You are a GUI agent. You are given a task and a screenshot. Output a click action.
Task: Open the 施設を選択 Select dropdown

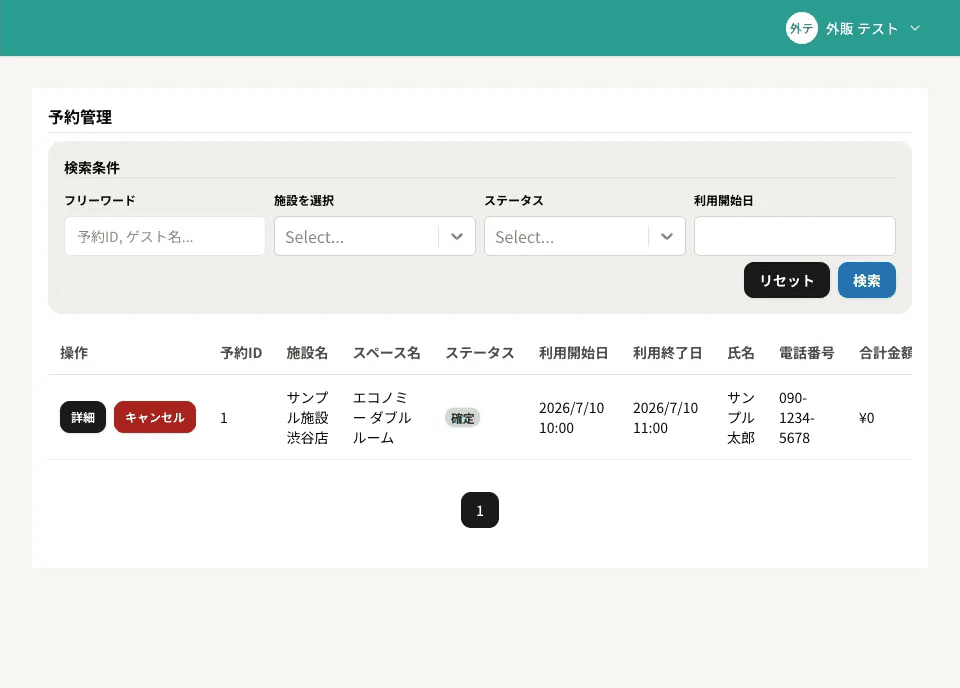point(375,236)
